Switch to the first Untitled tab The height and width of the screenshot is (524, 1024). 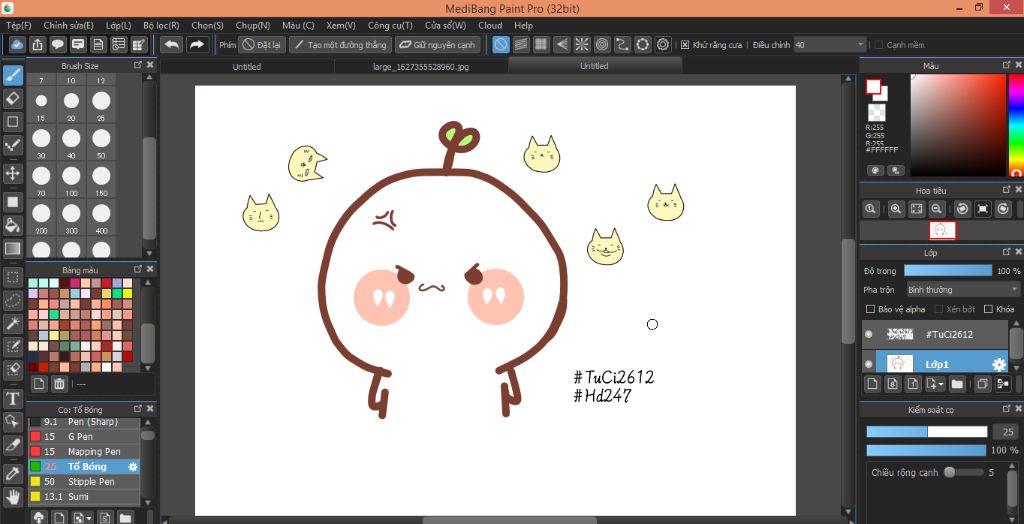click(x=247, y=67)
